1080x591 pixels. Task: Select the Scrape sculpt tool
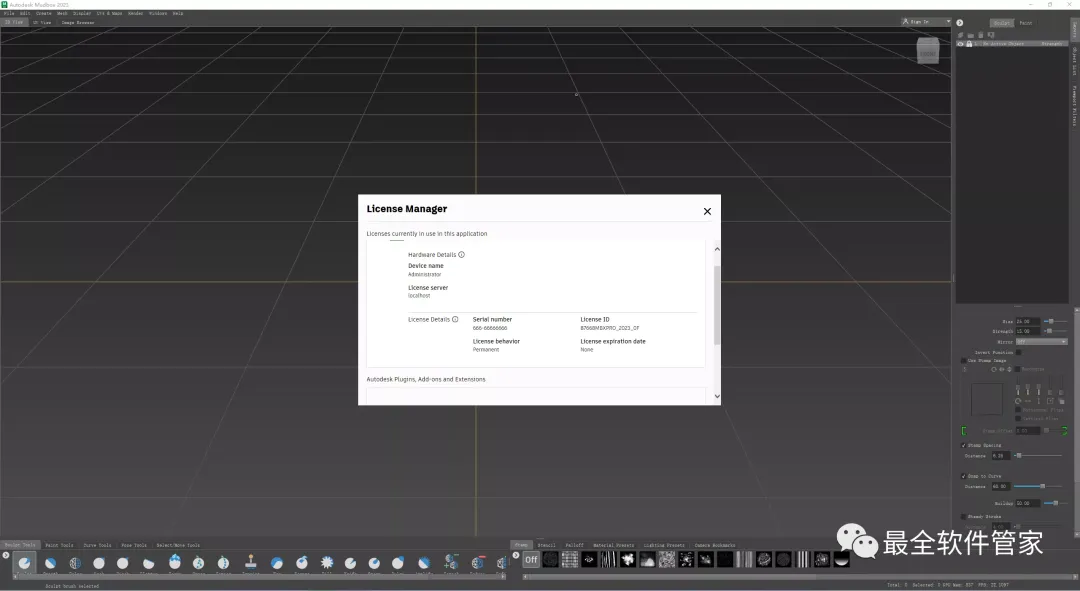click(302, 563)
